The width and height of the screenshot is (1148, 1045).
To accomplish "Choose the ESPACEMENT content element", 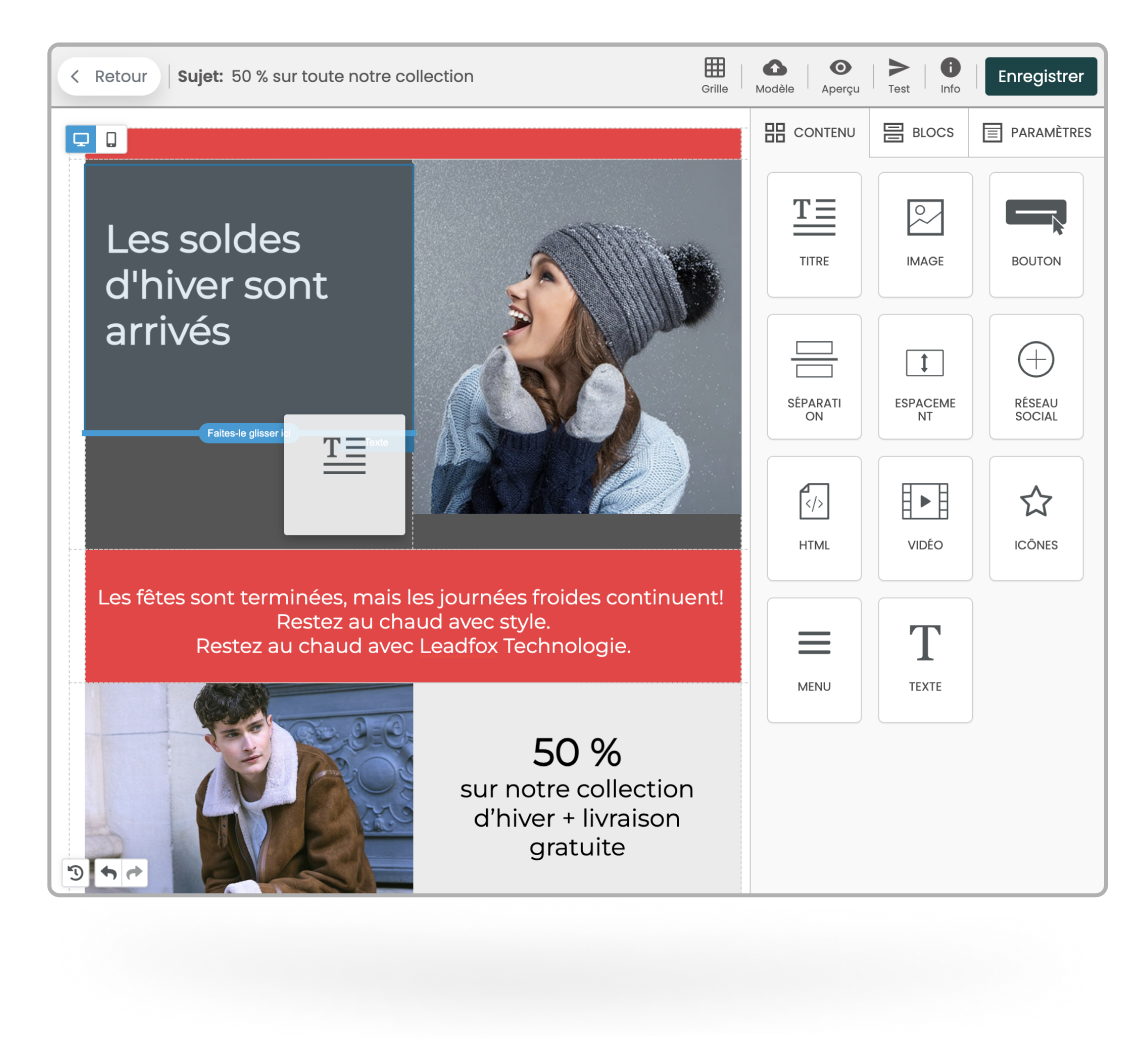I will pyautogui.click(x=925, y=377).
